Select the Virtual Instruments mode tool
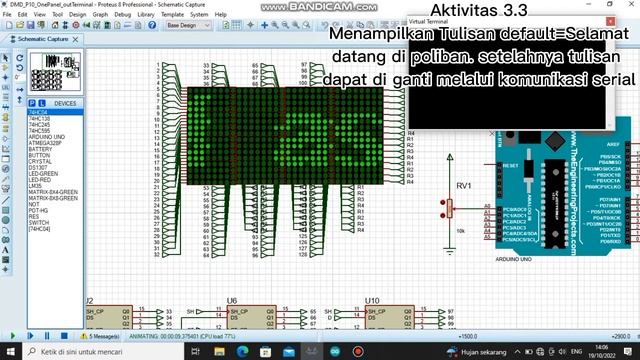Image resolution: width=640 pixels, height=360 pixels. 5,189
